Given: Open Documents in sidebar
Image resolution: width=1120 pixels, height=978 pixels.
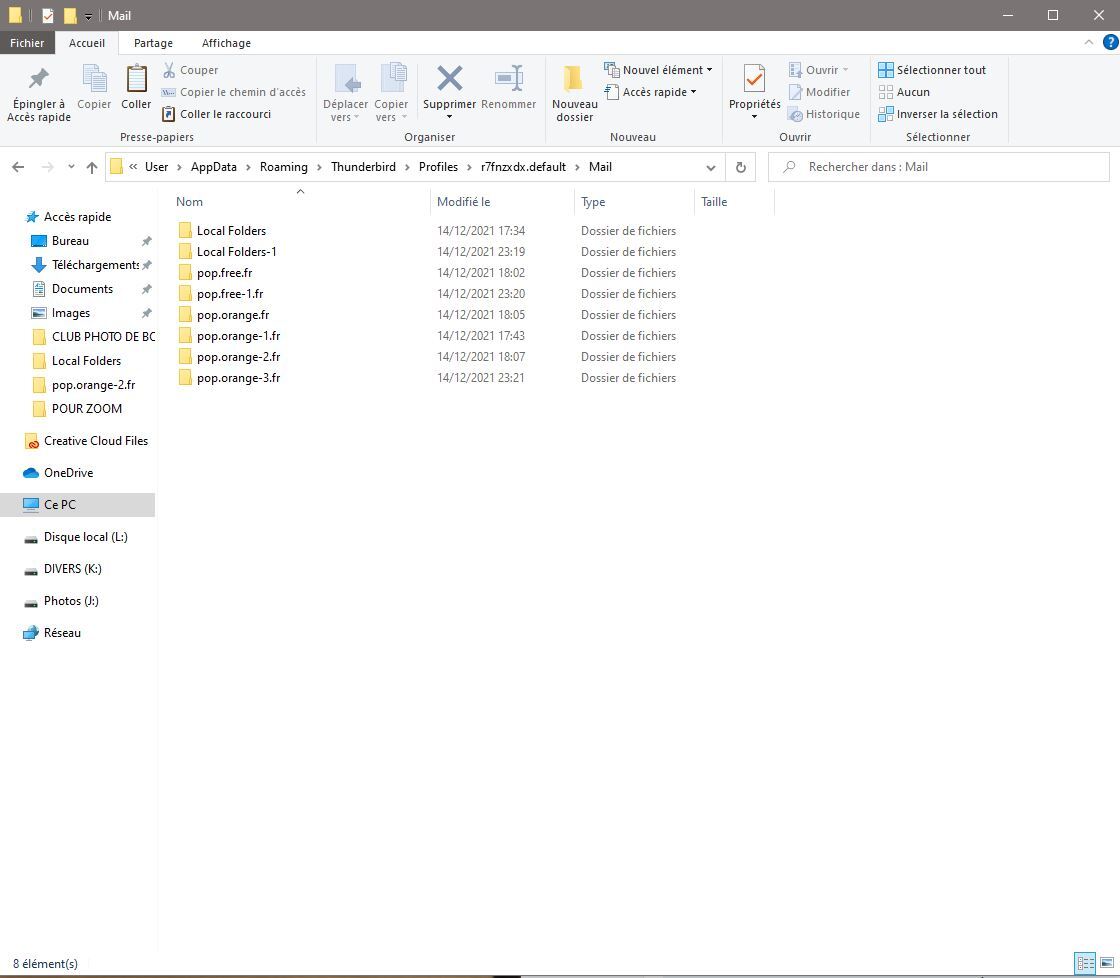Looking at the screenshot, I should [x=82, y=289].
